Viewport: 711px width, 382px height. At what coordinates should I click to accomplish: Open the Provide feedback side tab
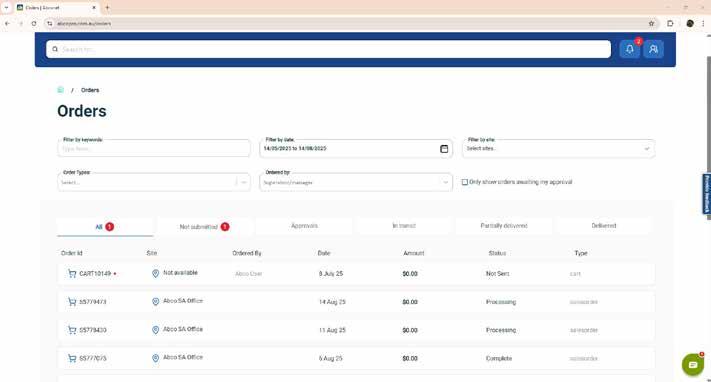(x=706, y=194)
